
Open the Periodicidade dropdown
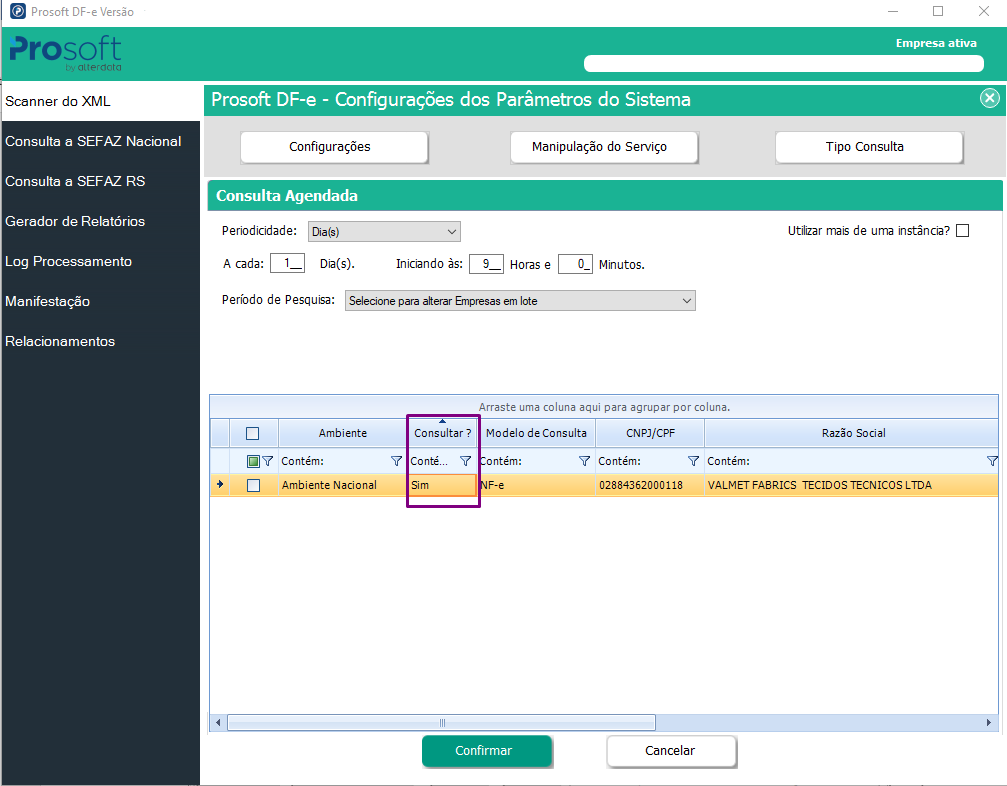(384, 232)
